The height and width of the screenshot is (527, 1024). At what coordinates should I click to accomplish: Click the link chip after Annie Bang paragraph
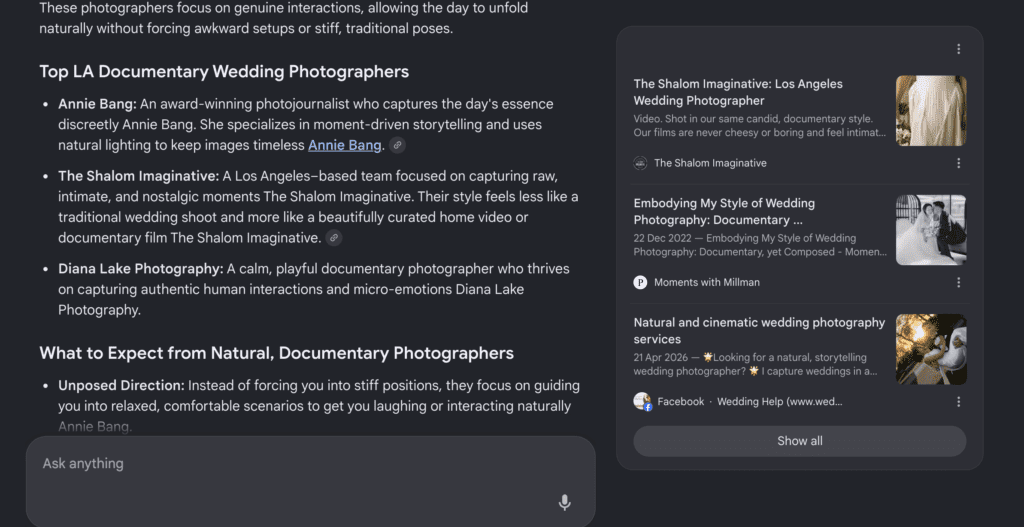(397, 146)
